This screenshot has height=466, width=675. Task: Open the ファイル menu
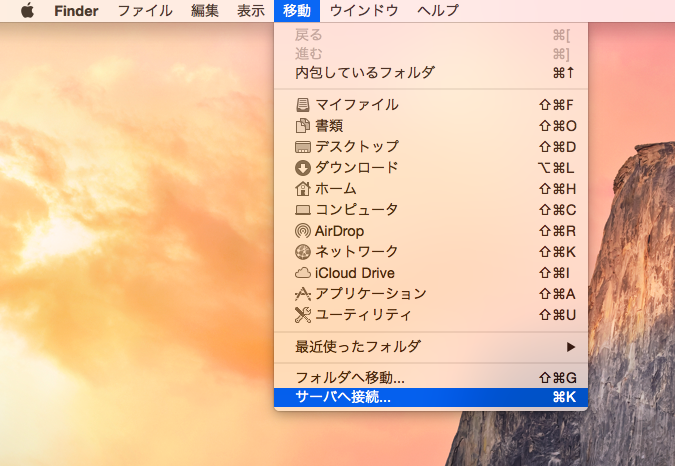point(145,11)
